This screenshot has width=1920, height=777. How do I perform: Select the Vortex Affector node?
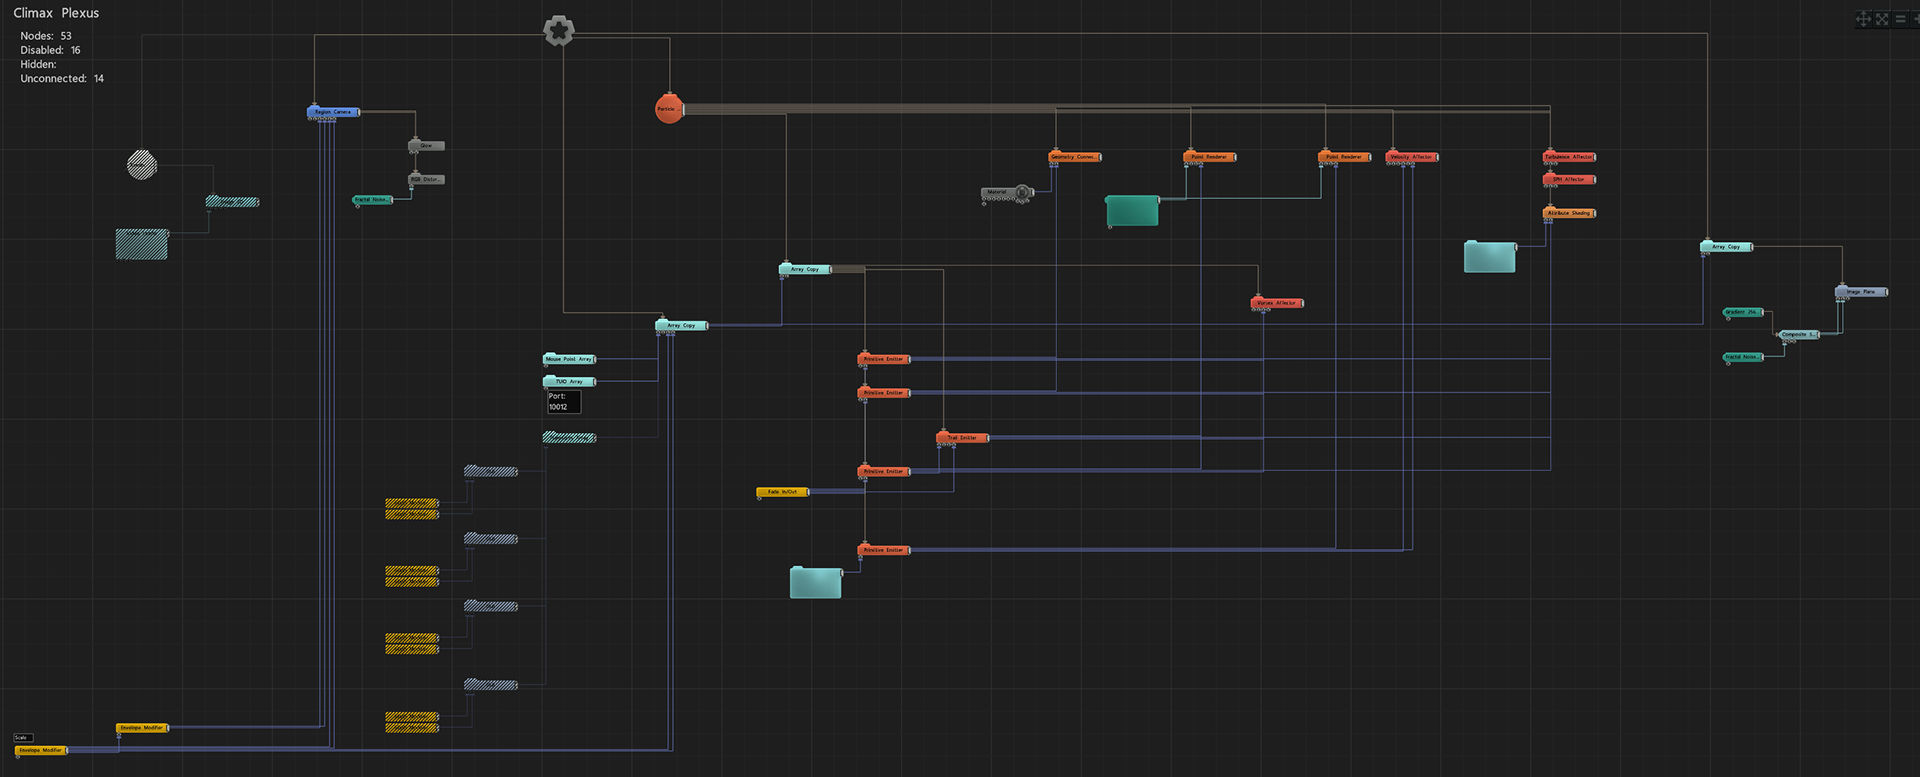[x=1277, y=303]
